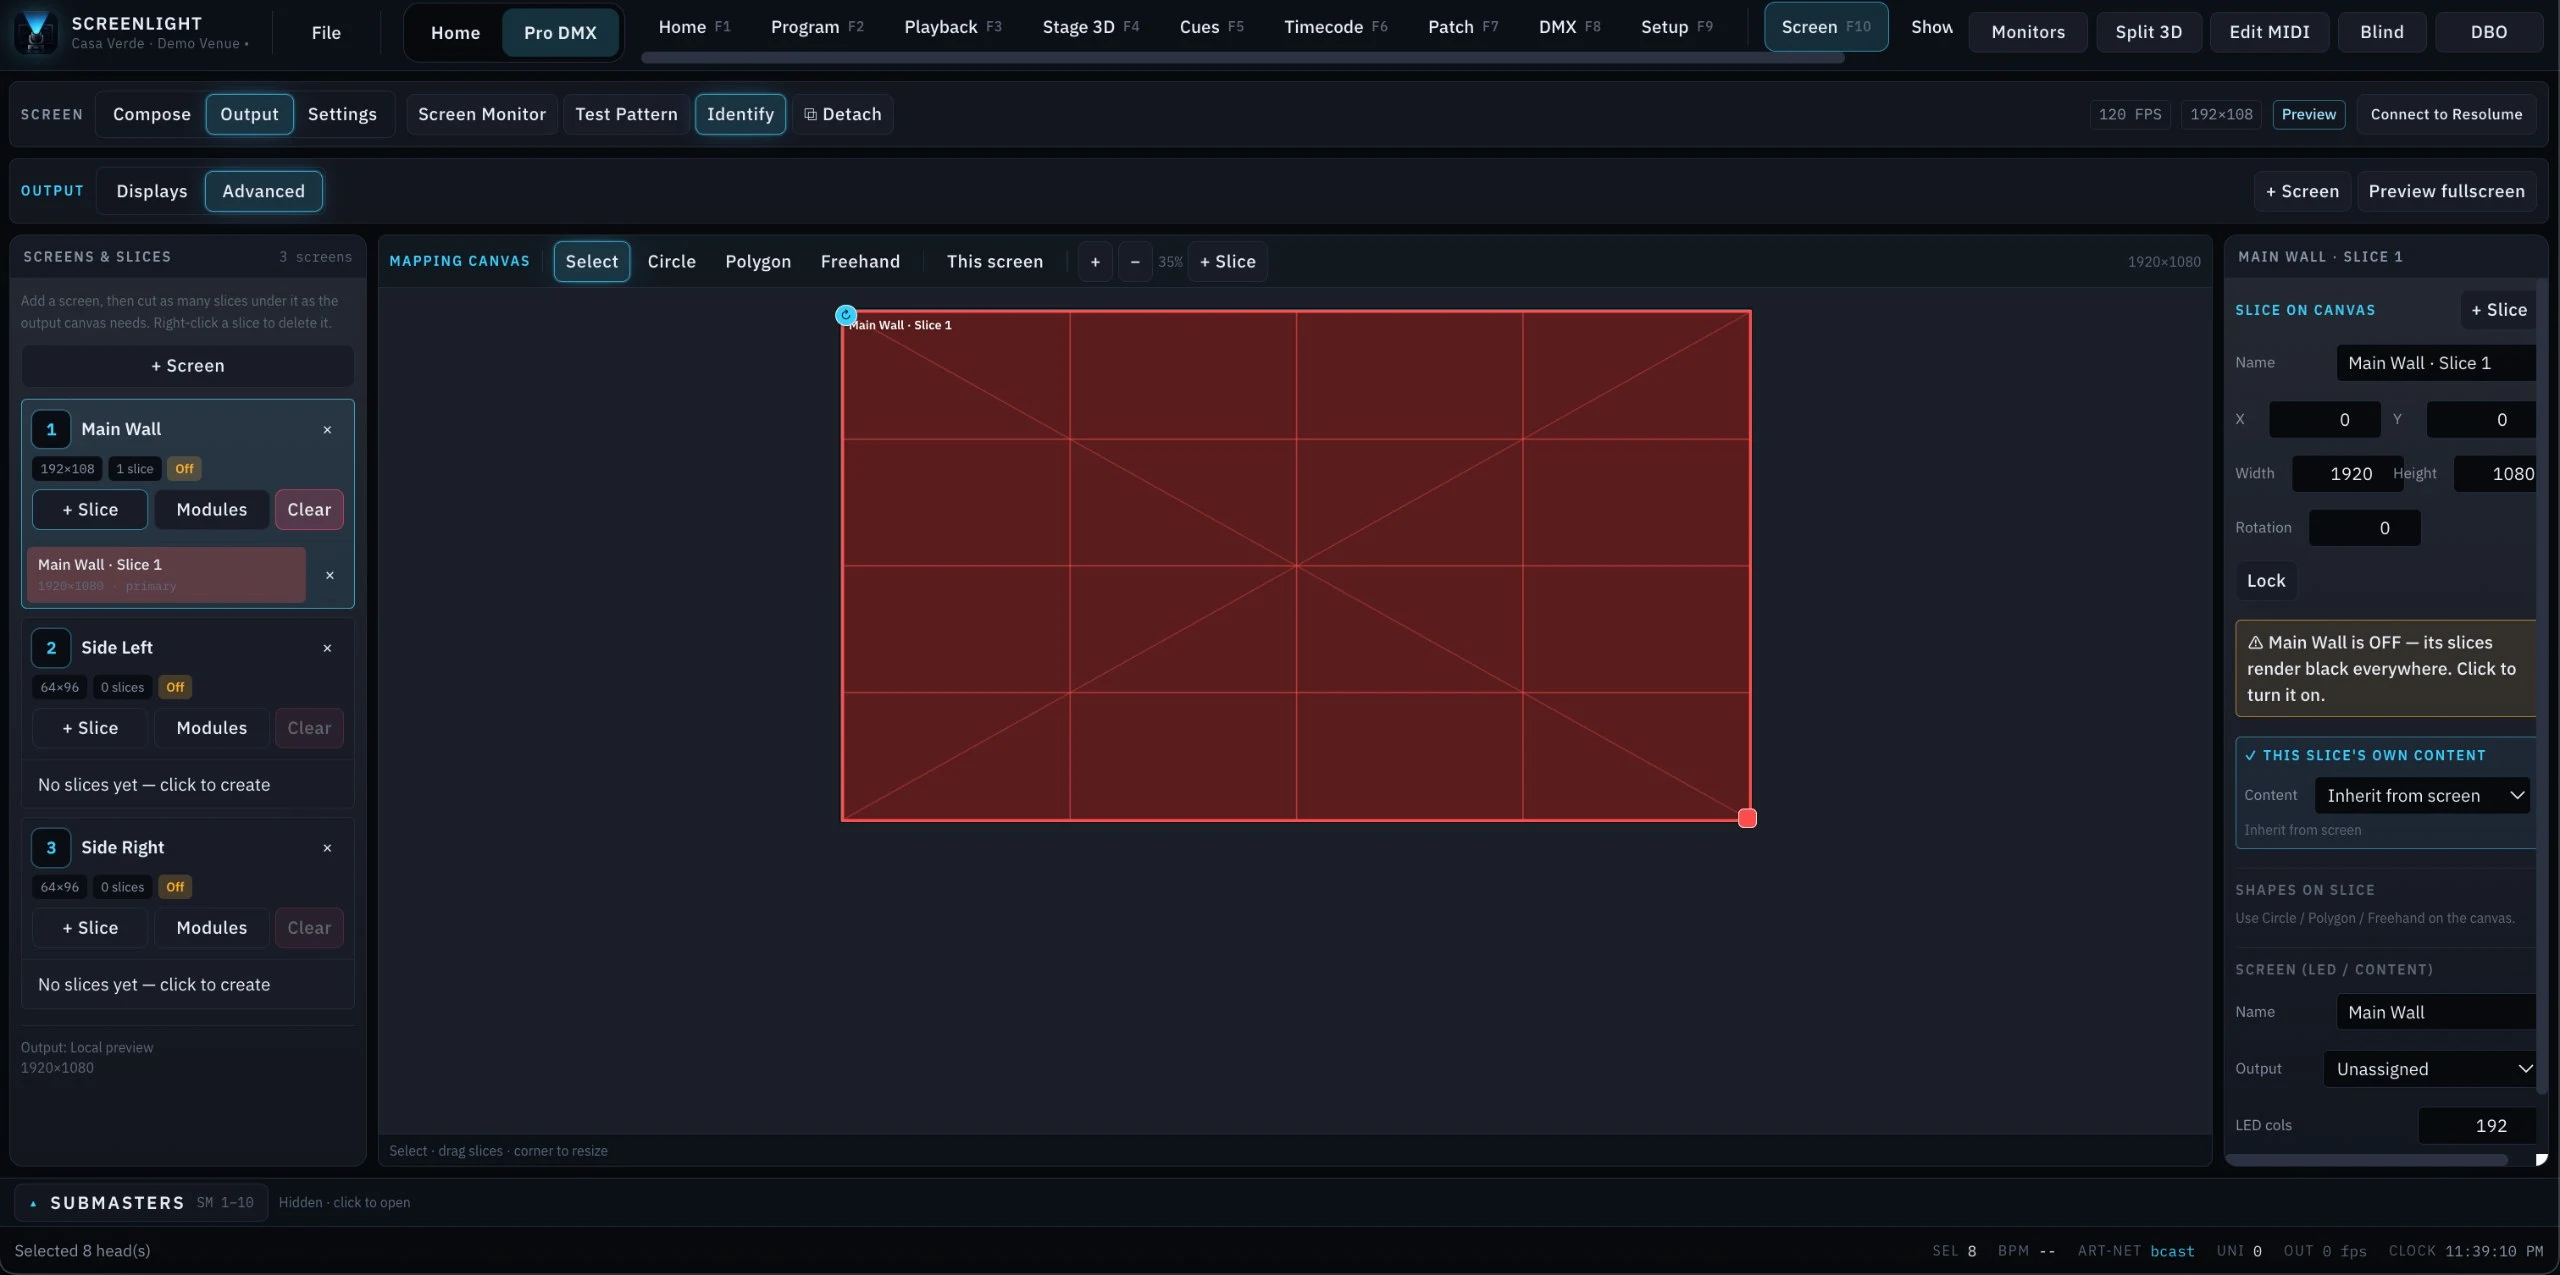This screenshot has height=1275, width=2560.
Task: Add a slice to Side Right
Action: coord(90,928)
